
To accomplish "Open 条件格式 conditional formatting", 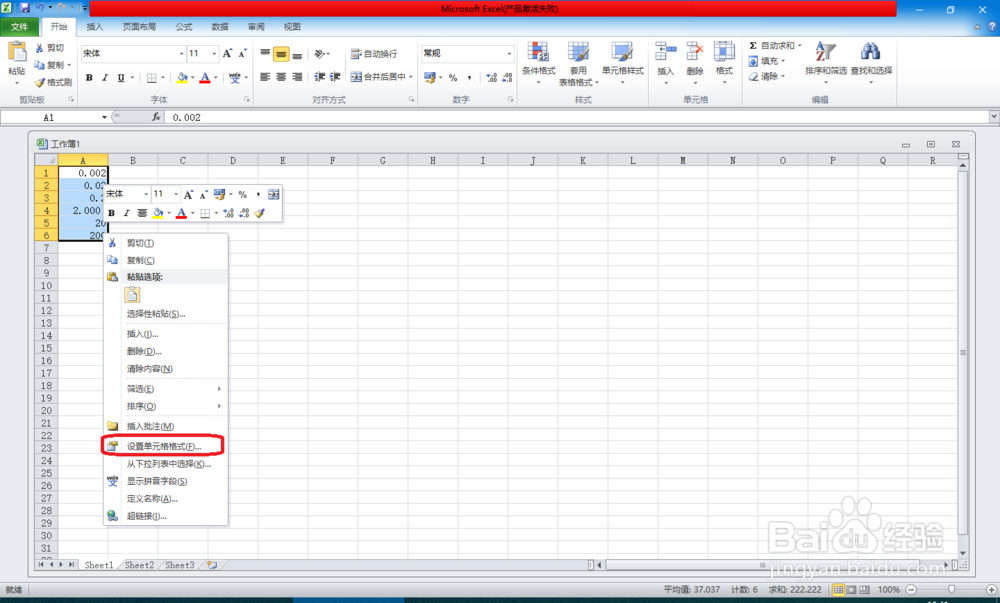I will [538, 63].
